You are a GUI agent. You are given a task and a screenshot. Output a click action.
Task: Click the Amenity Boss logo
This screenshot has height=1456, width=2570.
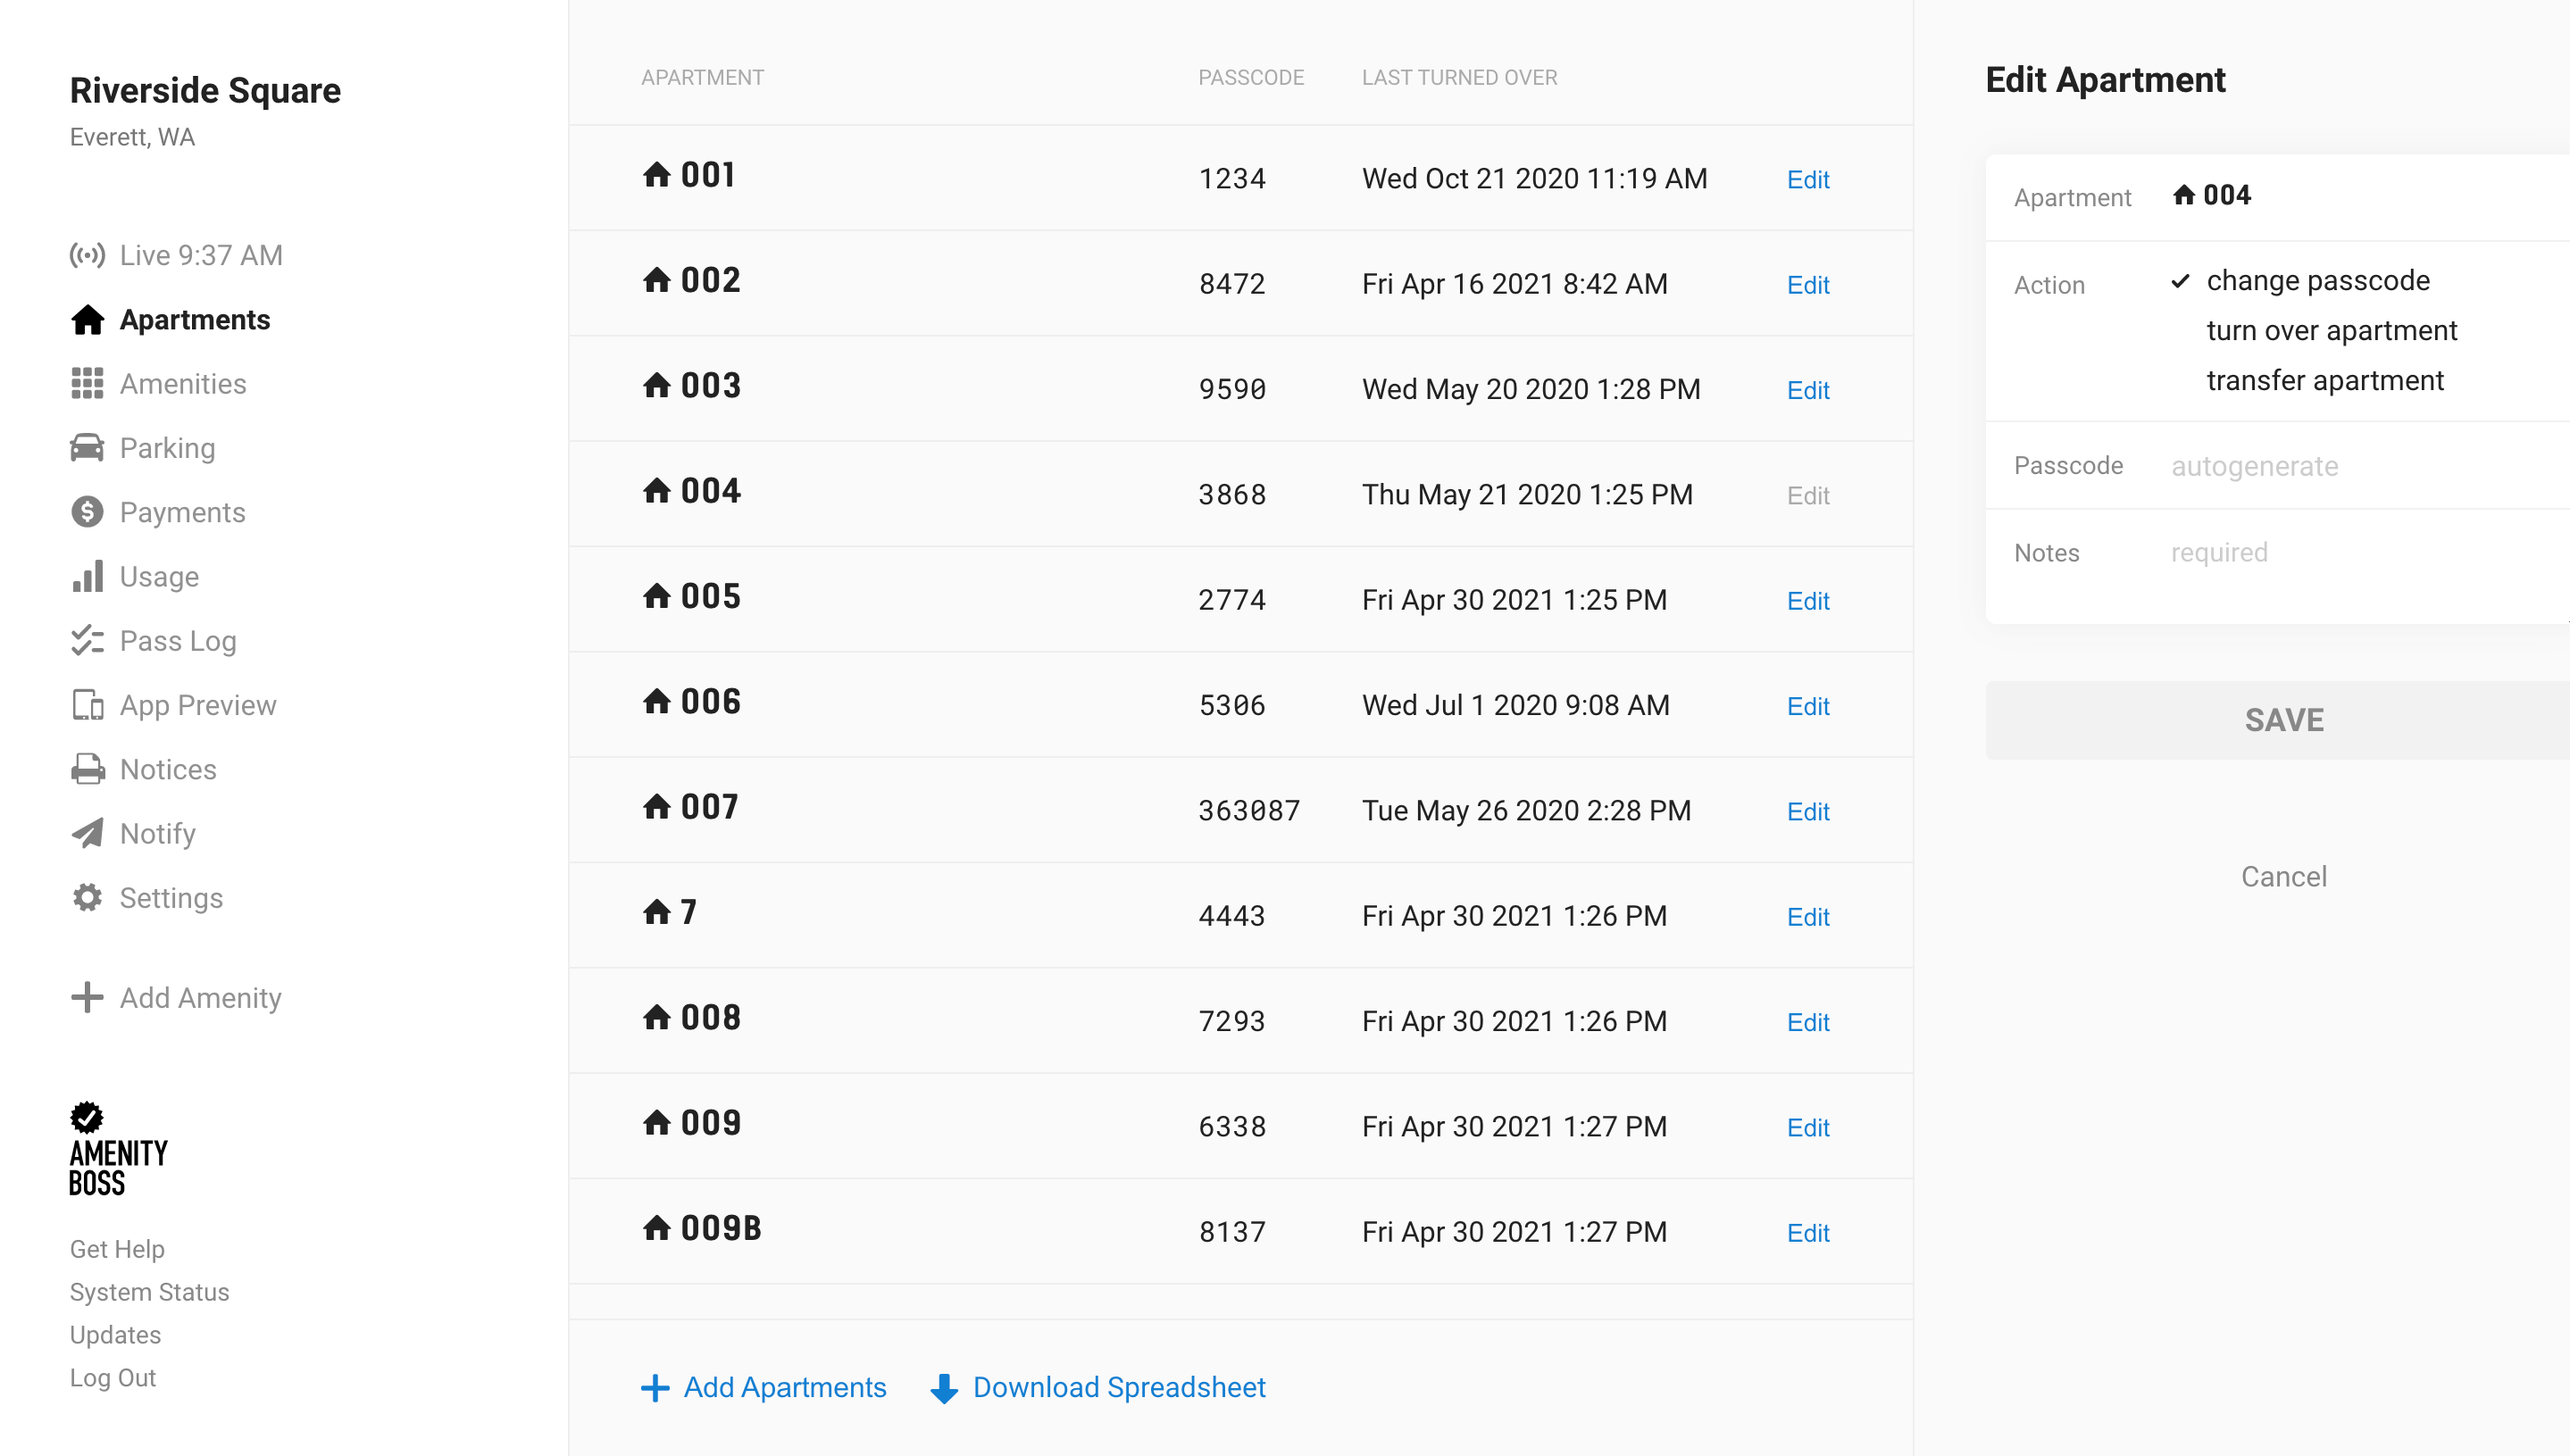click(x=118, y=1149)
